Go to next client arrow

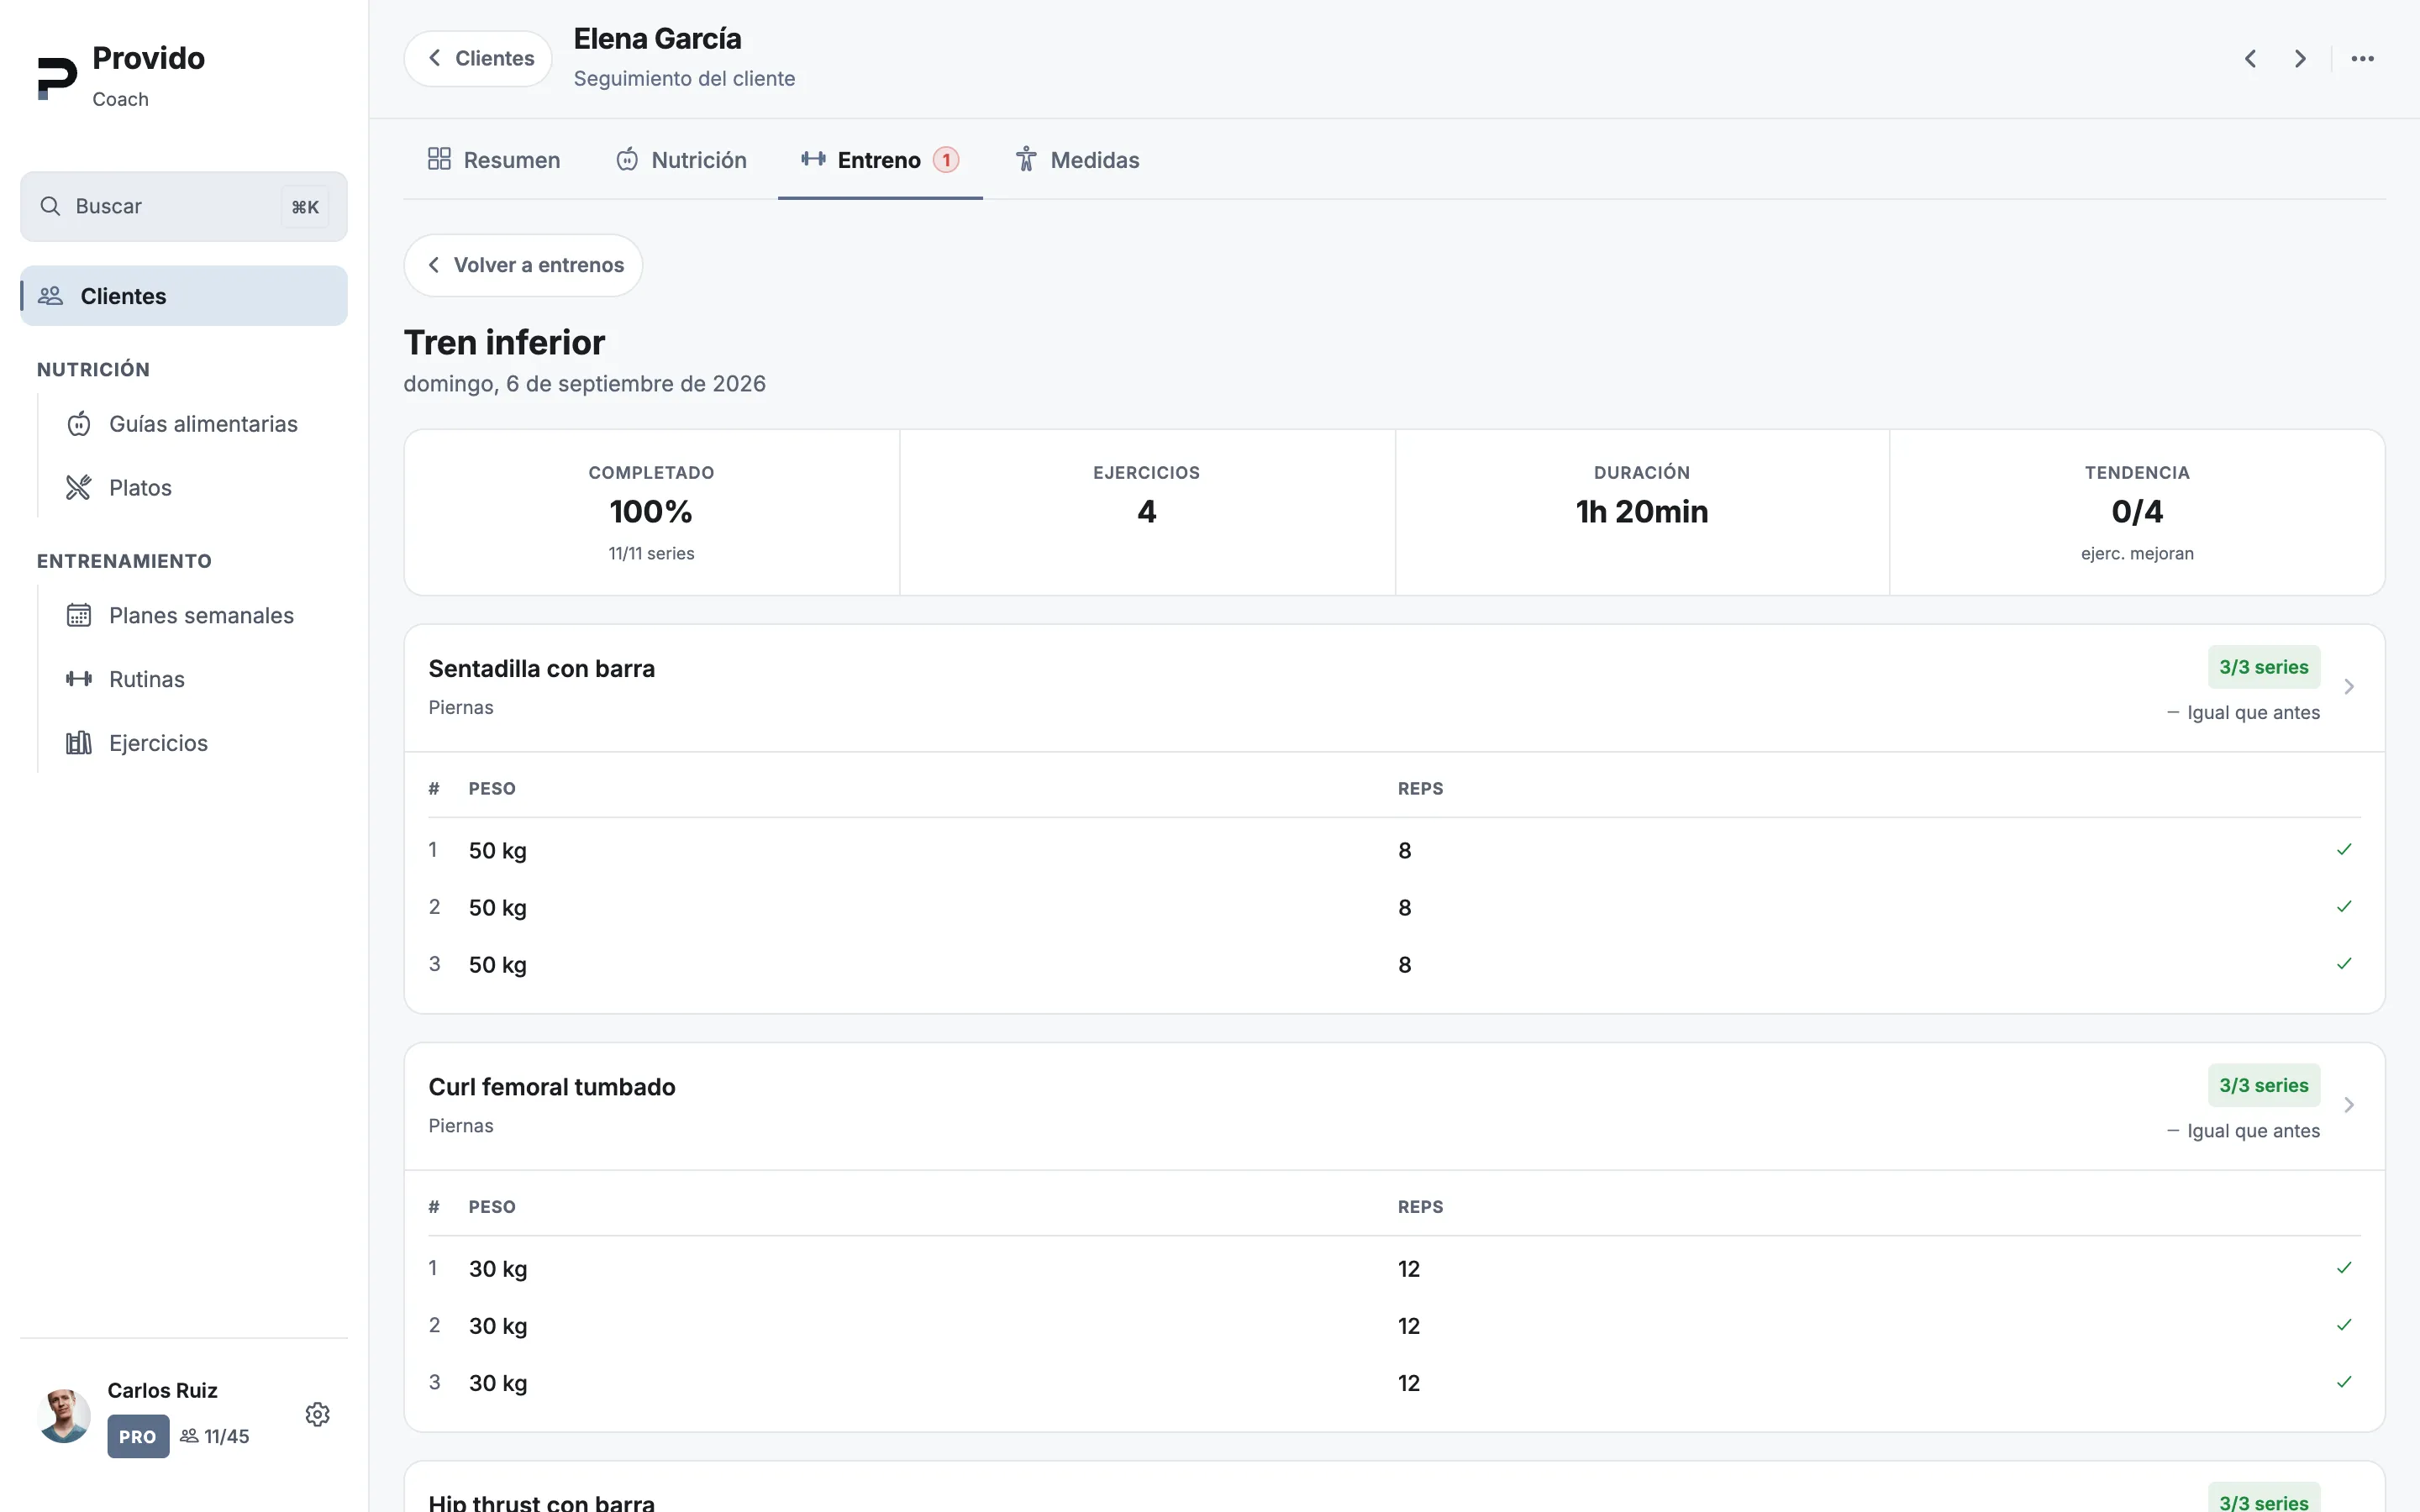click(2300, 59)
